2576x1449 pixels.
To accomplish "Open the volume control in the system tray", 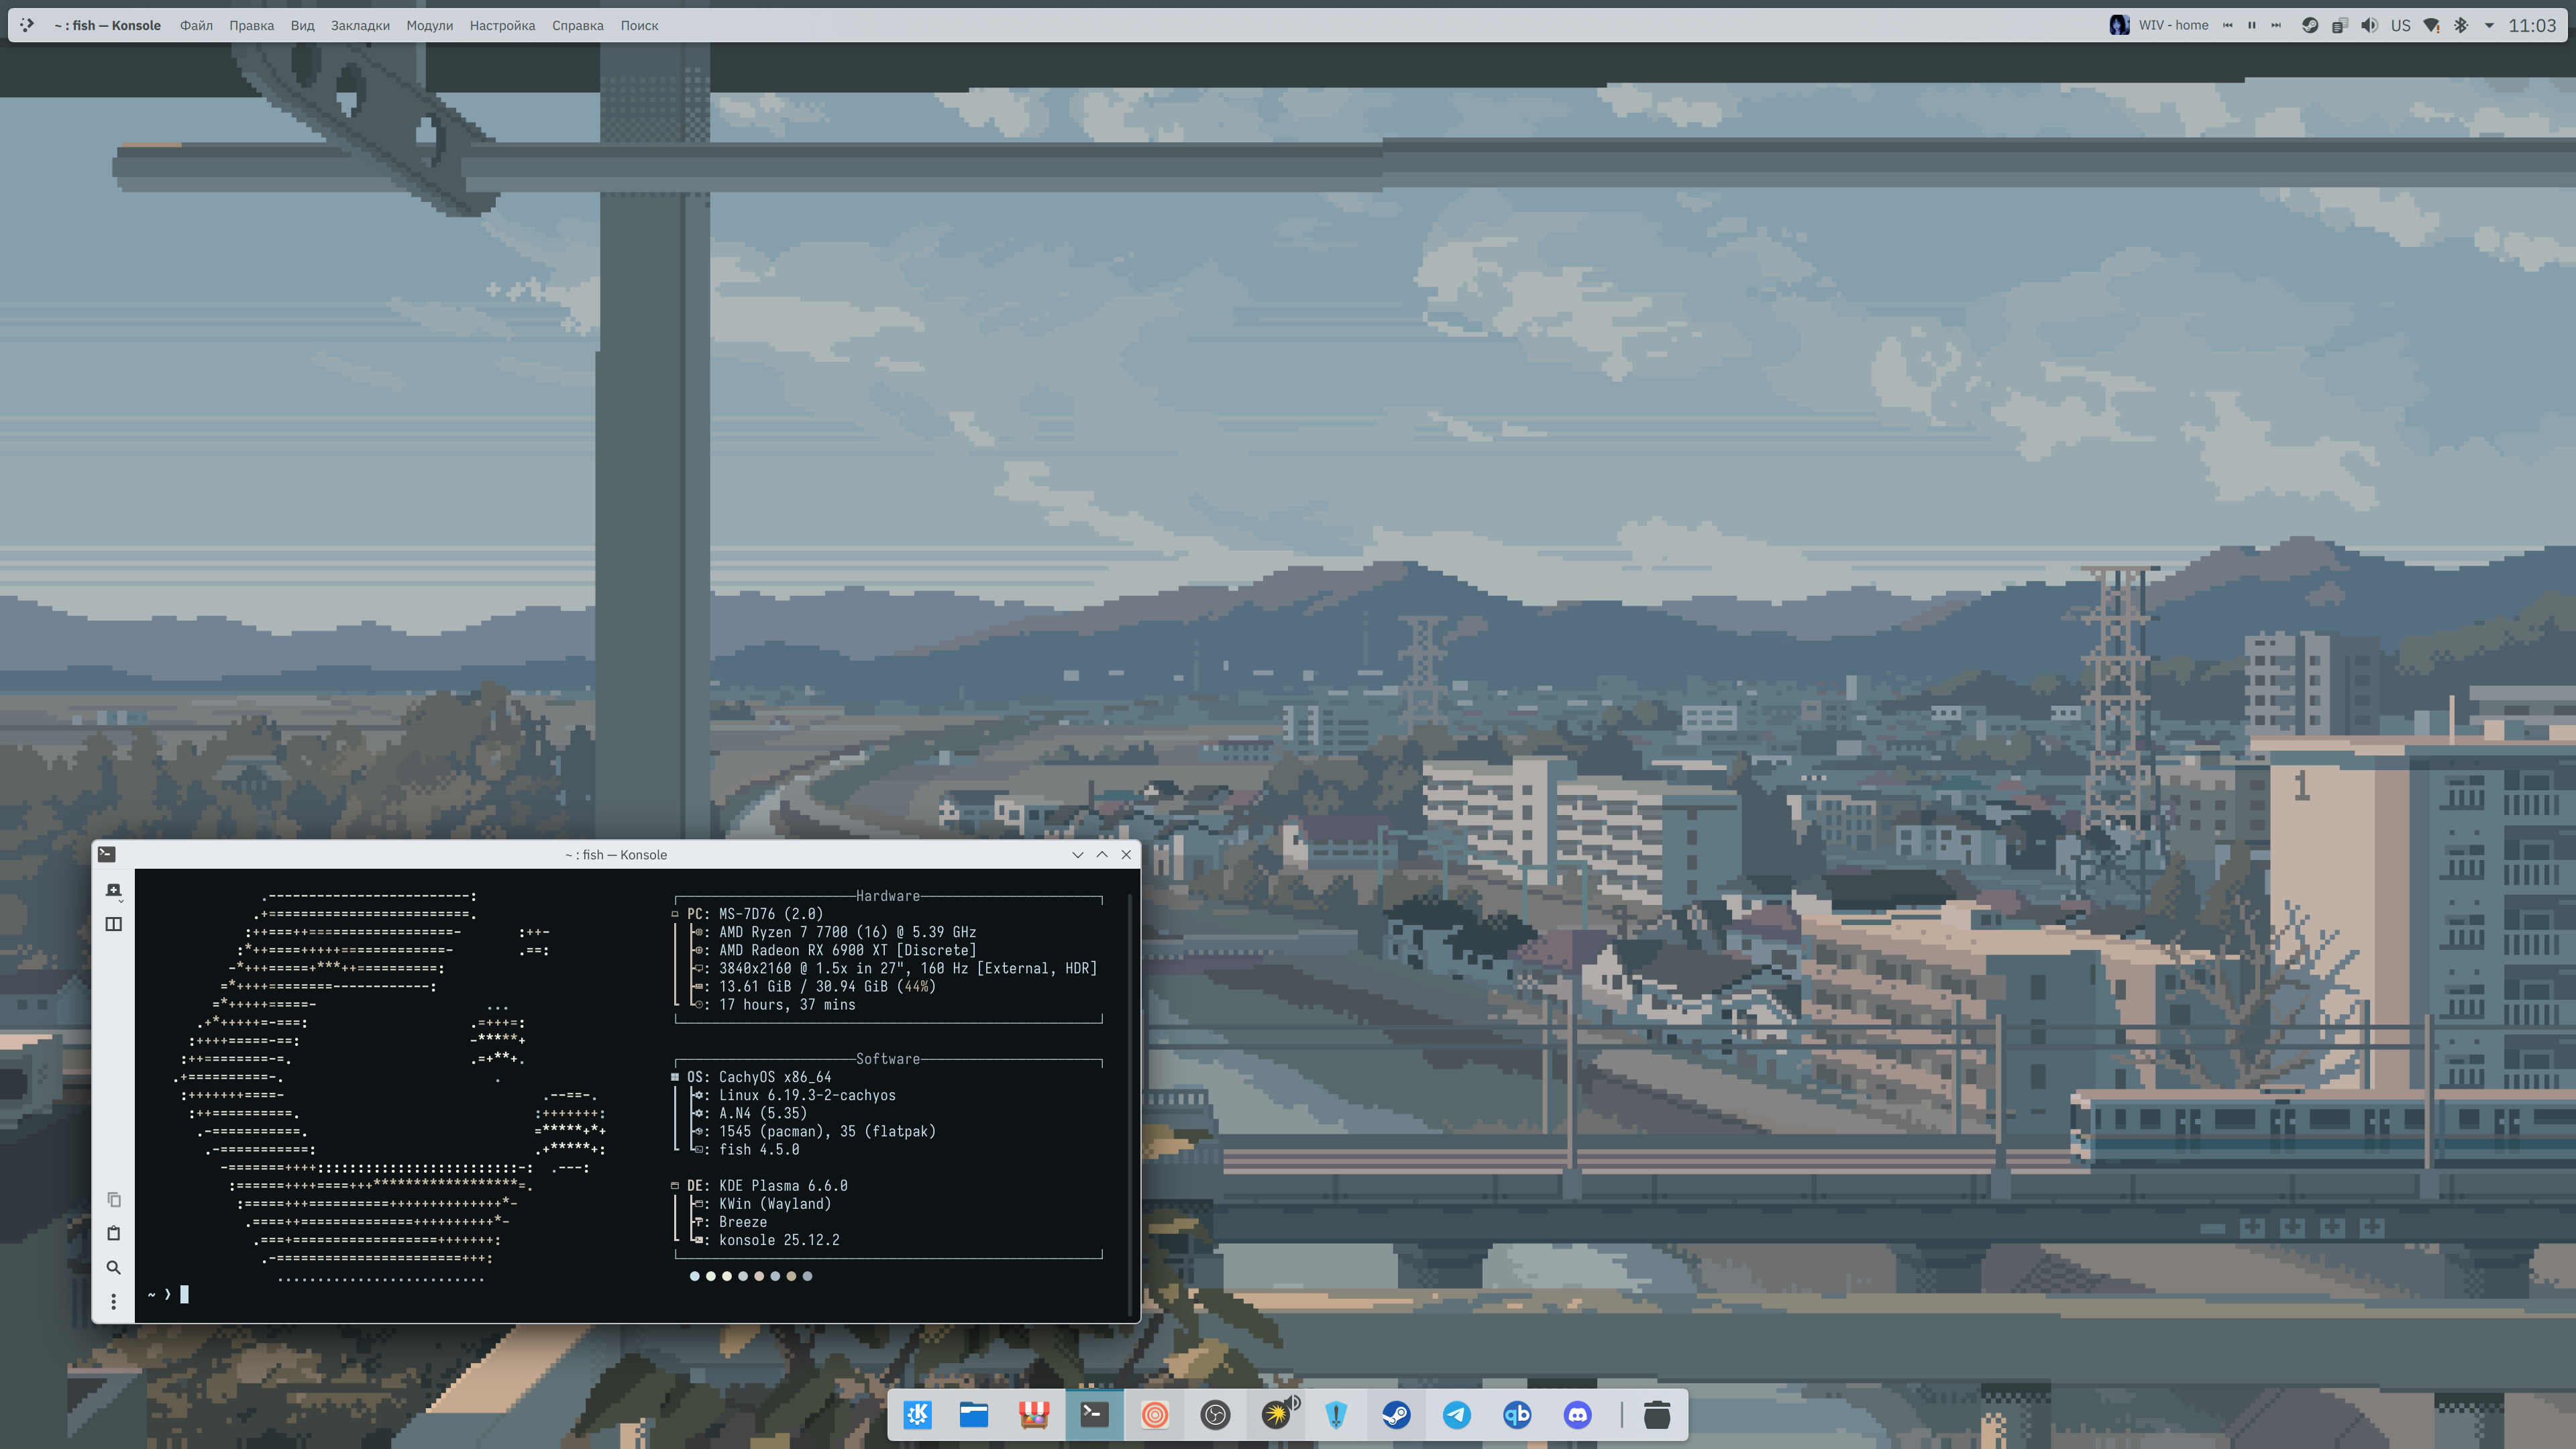I will (x=2369, y=25).
